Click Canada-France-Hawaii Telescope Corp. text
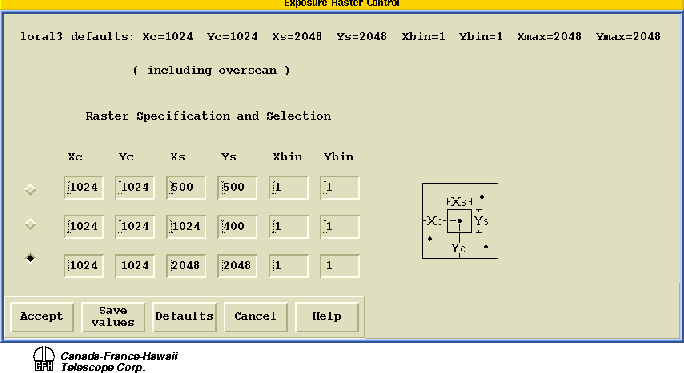684x373 pixels. (x=119, y=362)
